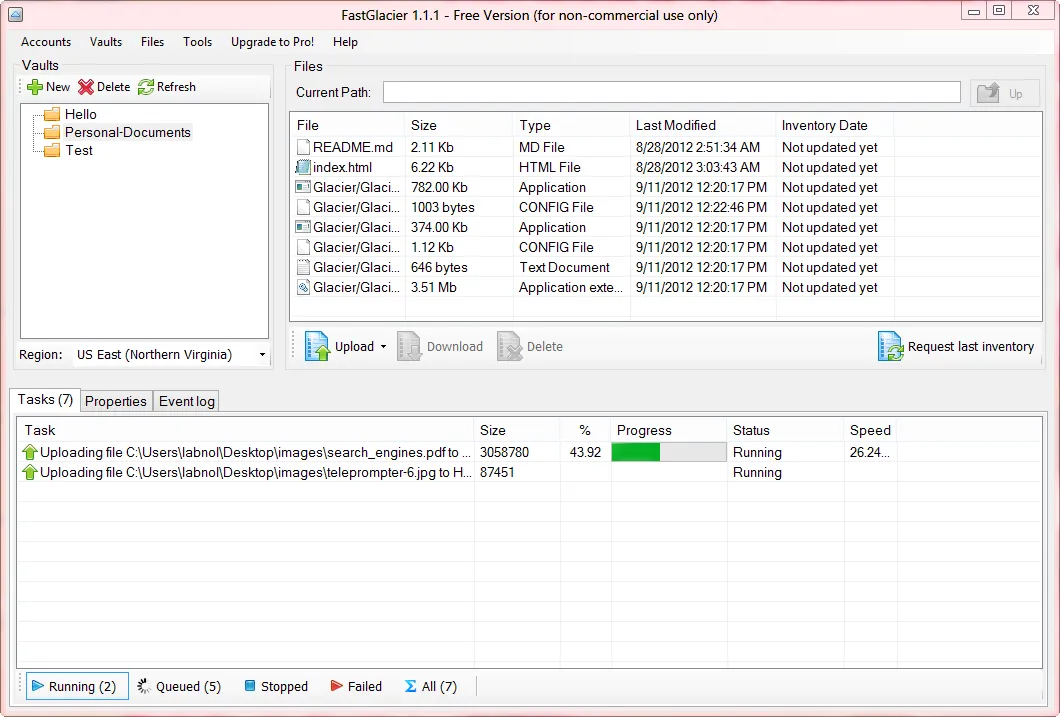Show All tasks with the sigma filter
Screen dimensions: 1060x717
point(430,686)
